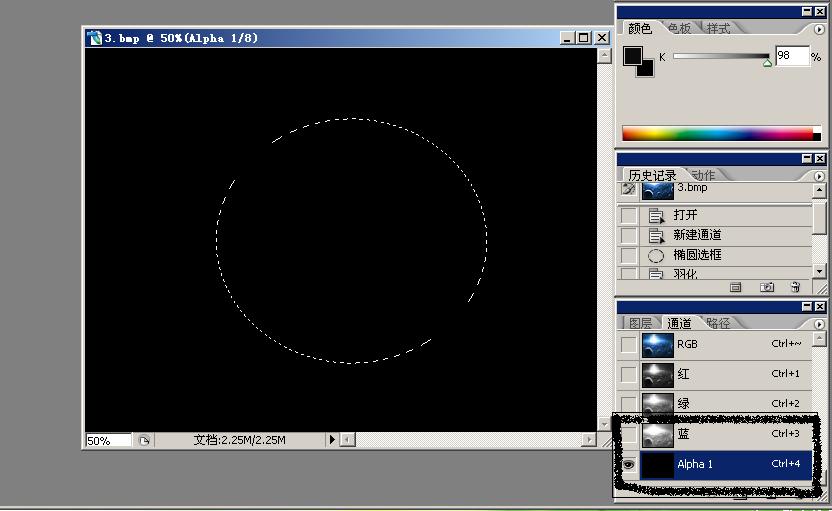Click the zoom percentage field showing 50%

tap(108, 440)
